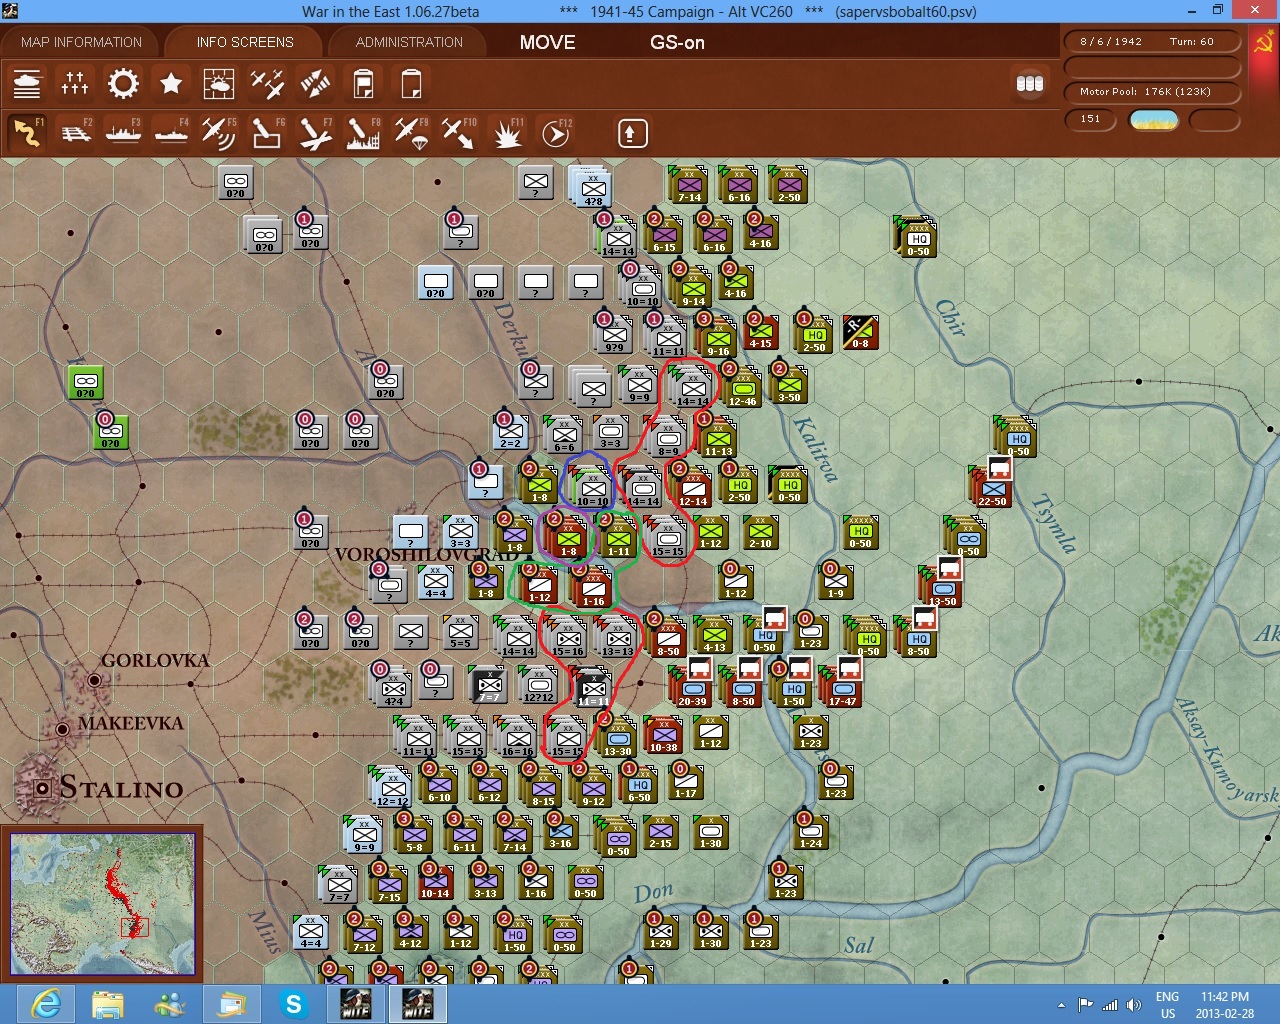The height and width of the screenshot is (1024, 1280).
Task: Click the 151 value box
Action: point(1091,120)
